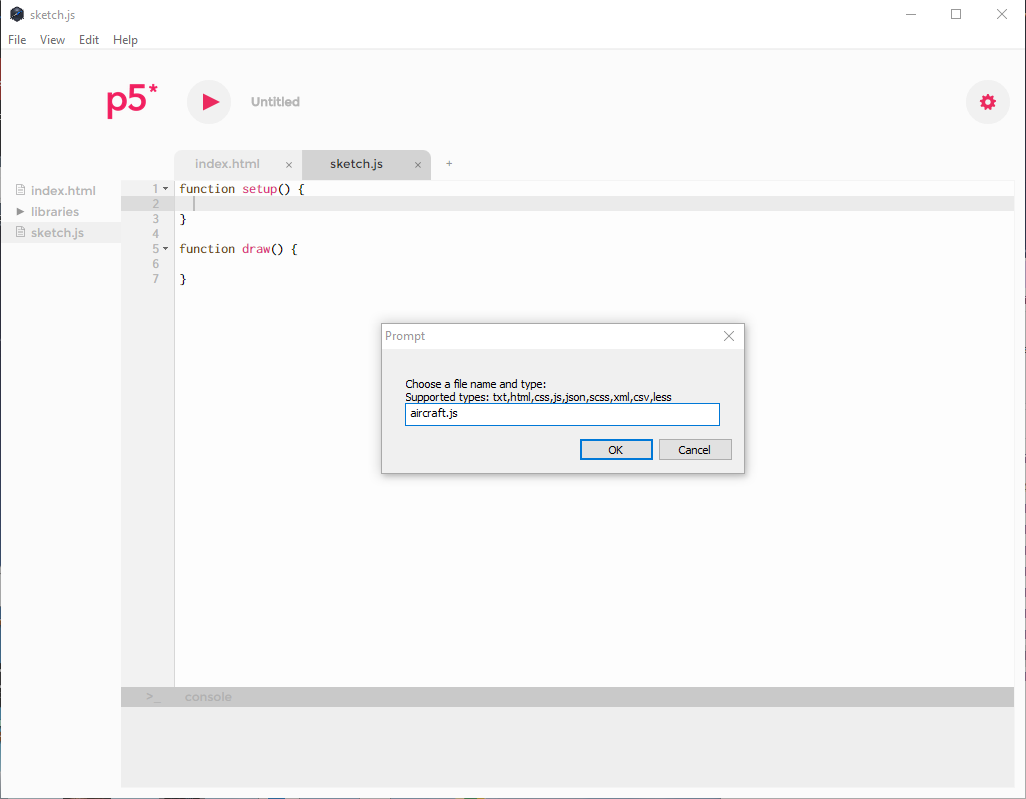Add a new tab with plus icon

pos(449,164)
